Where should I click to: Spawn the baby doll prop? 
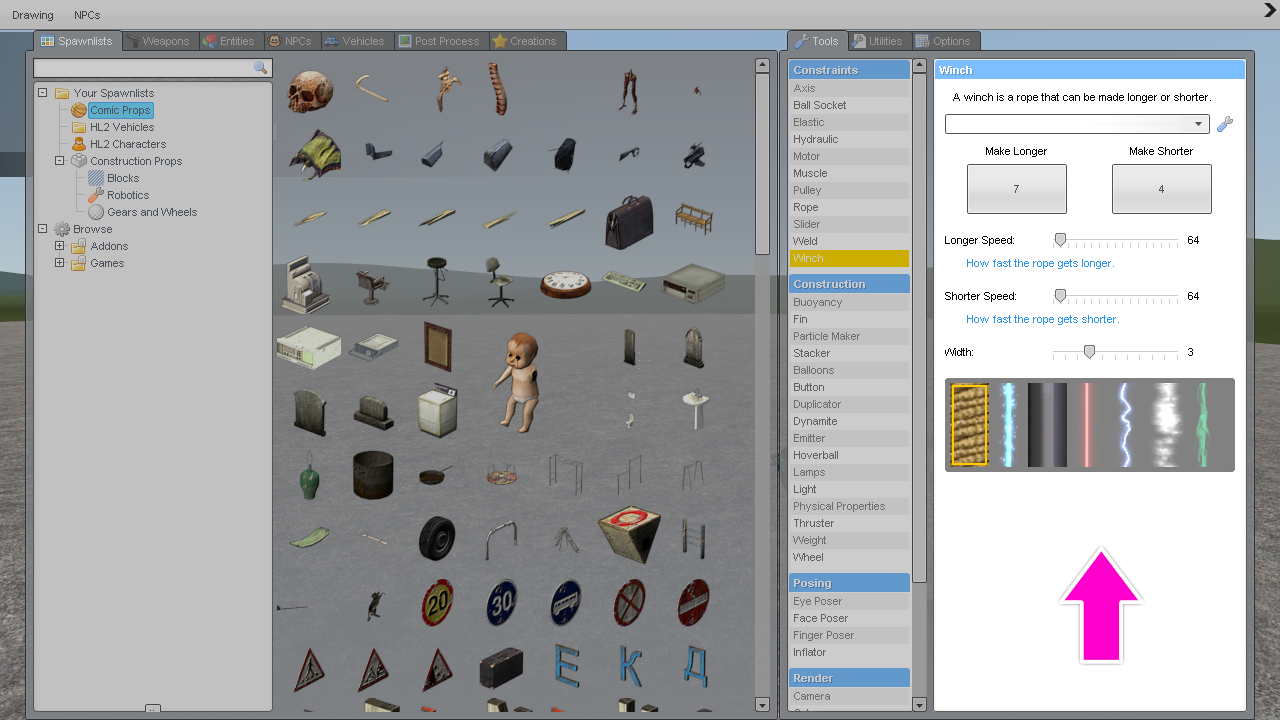pos(516,381)
